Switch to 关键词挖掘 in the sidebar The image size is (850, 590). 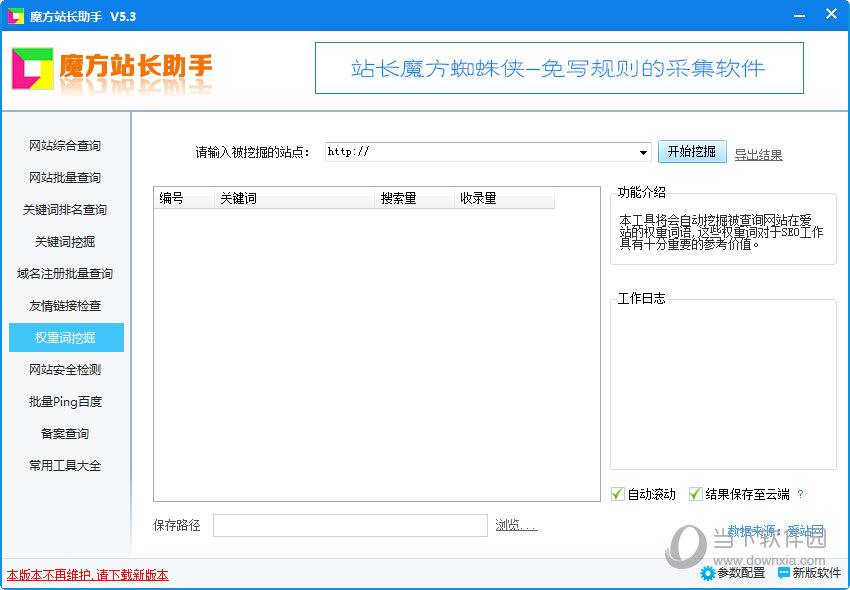65,242
